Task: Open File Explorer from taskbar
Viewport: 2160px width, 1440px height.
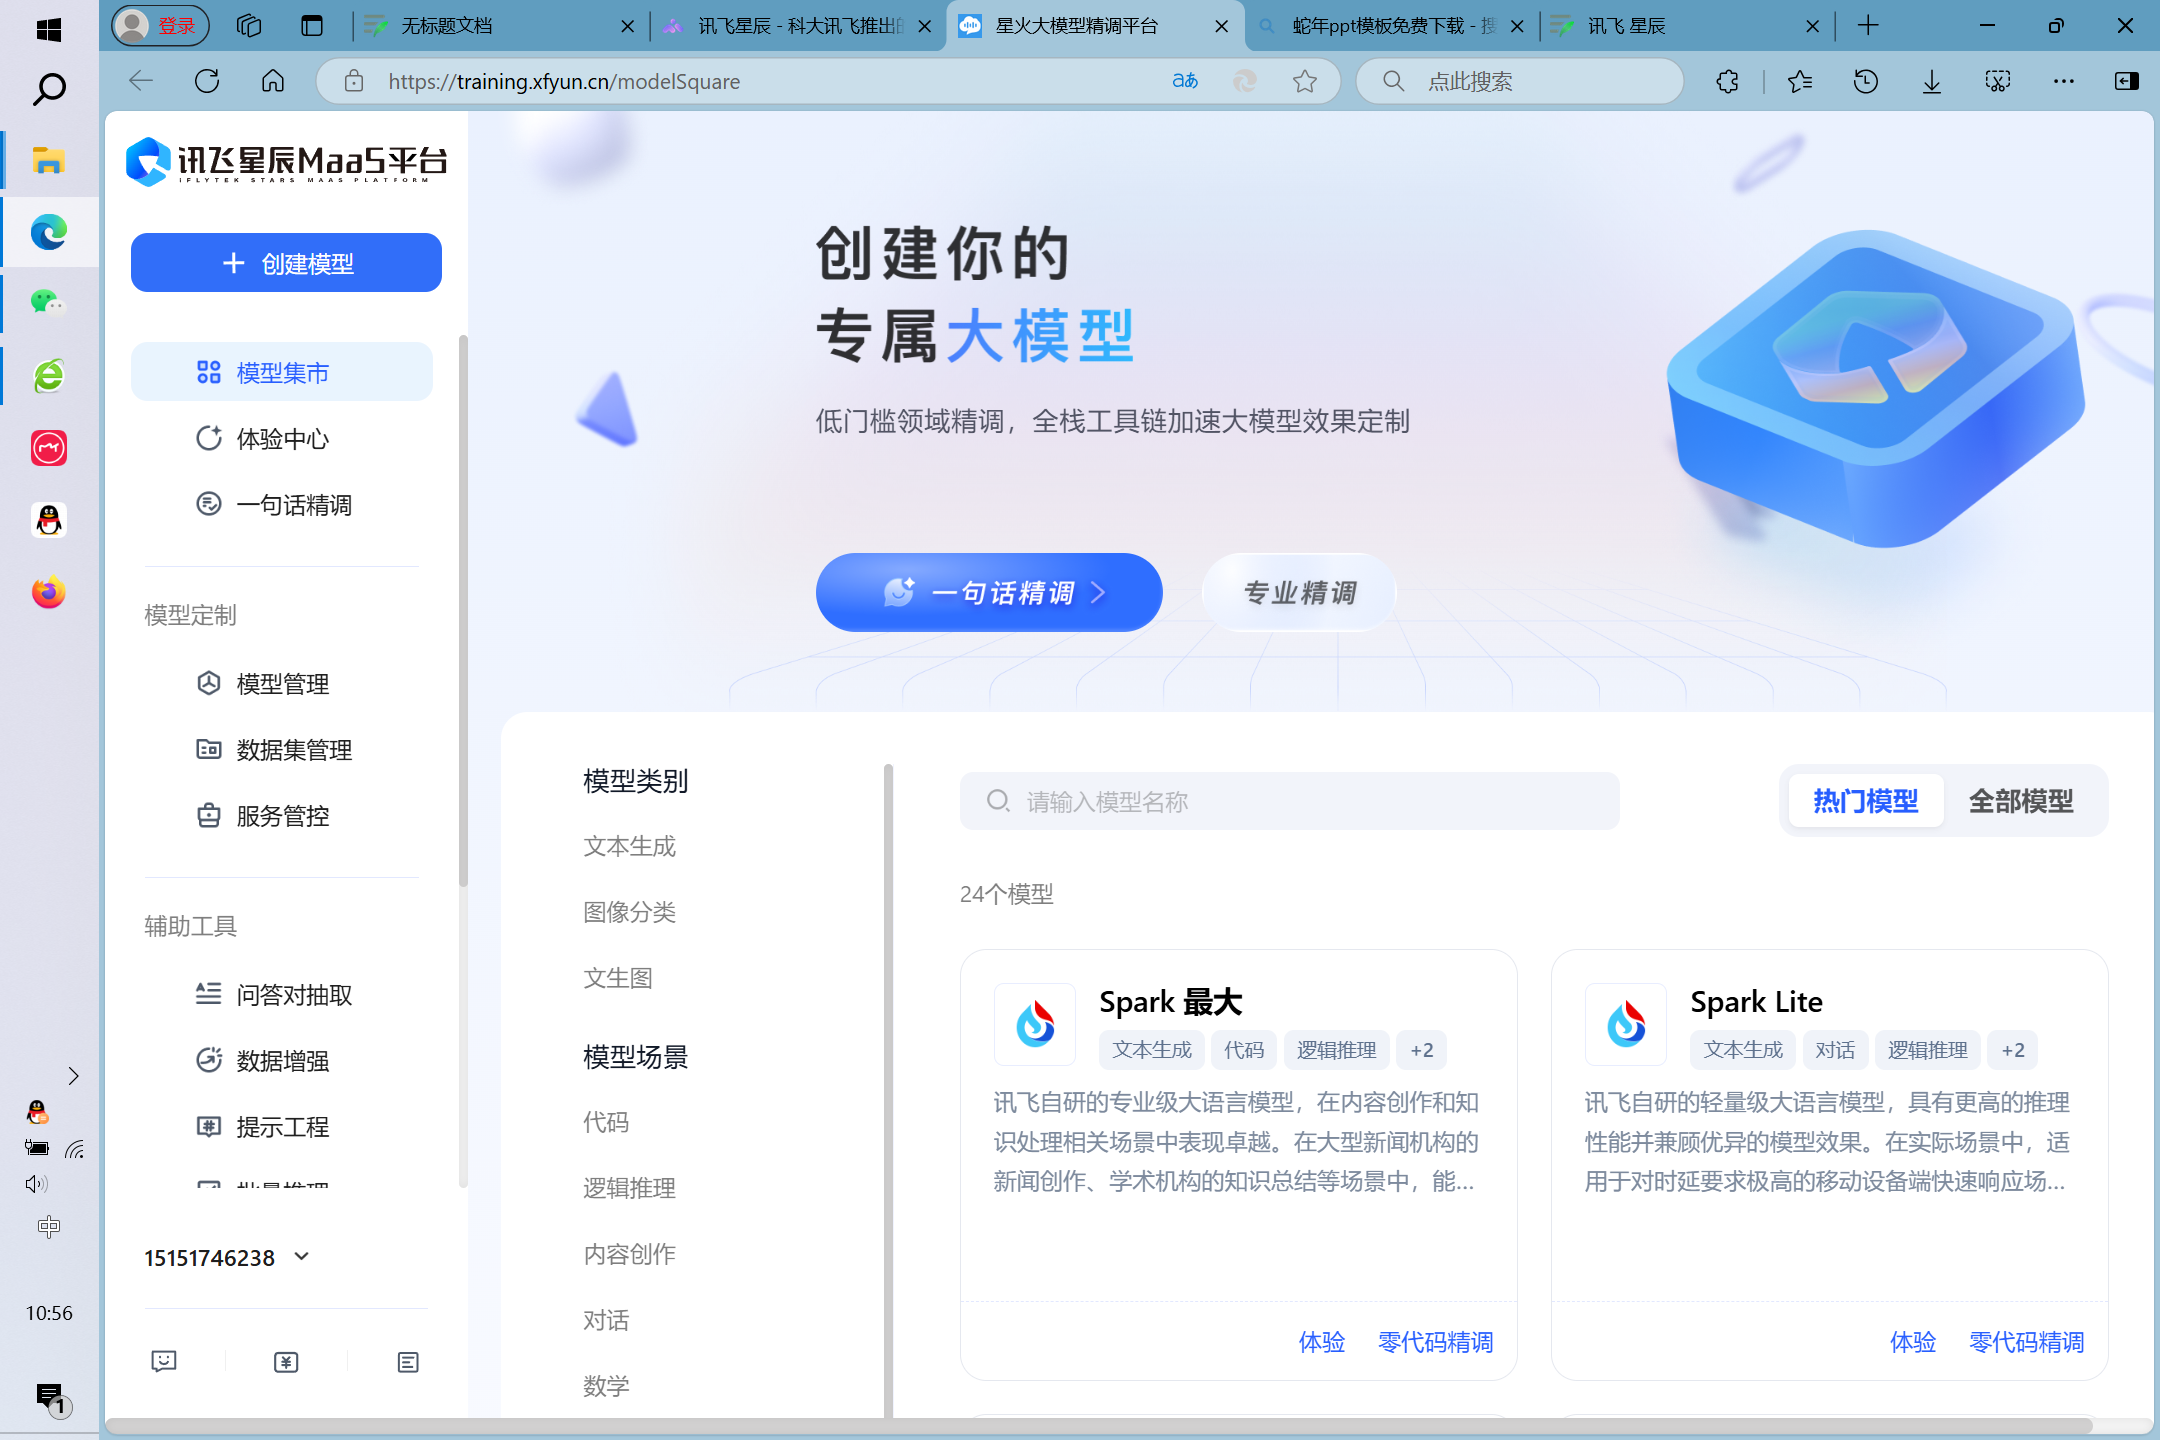Action: (49, 160)
